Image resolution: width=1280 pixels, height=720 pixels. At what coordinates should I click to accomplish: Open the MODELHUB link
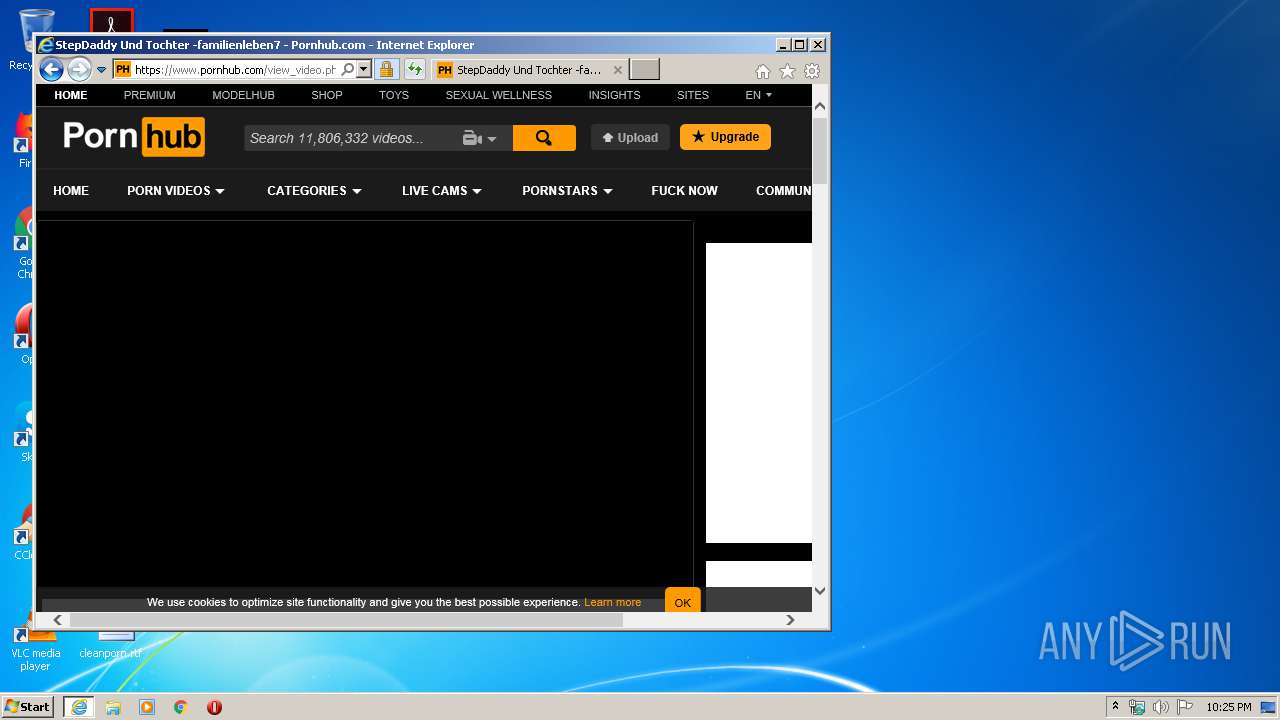pos(243,95)
